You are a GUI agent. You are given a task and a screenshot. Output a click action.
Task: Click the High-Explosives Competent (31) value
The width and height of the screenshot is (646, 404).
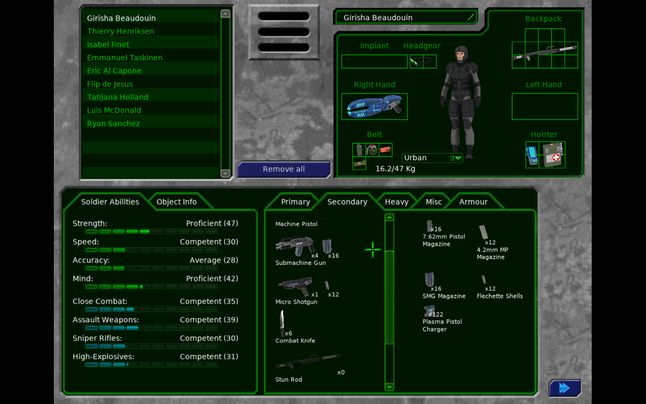click(x=208, y=357)
